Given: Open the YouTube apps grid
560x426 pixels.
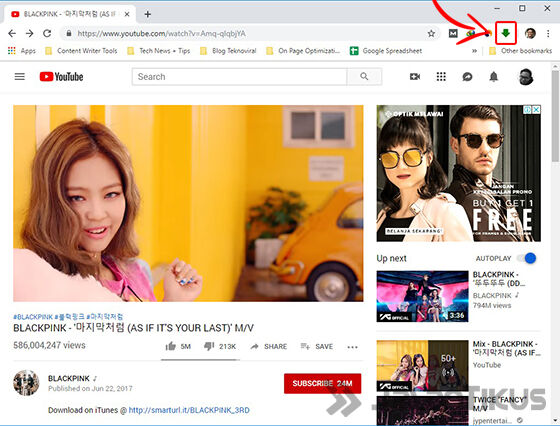Looking at the screenshot, I should [x=441, y=76].
